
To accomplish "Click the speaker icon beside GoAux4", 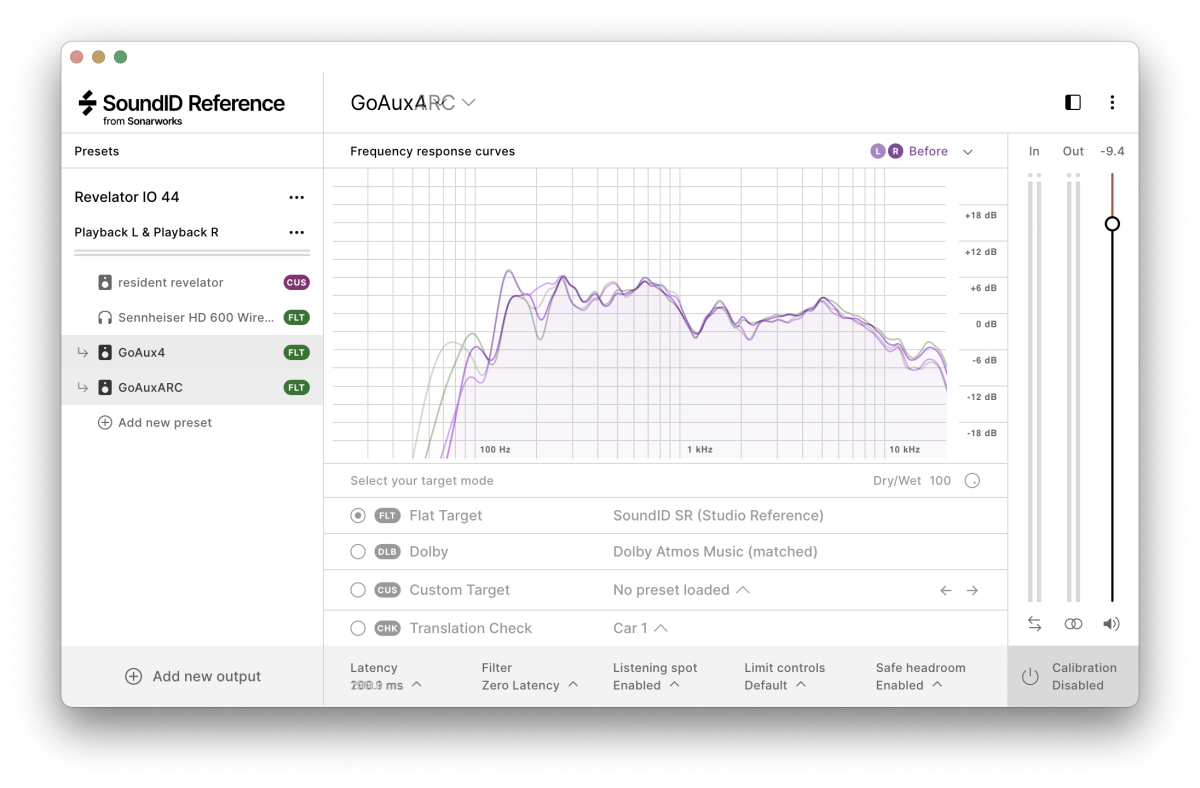I will (105, 352).
